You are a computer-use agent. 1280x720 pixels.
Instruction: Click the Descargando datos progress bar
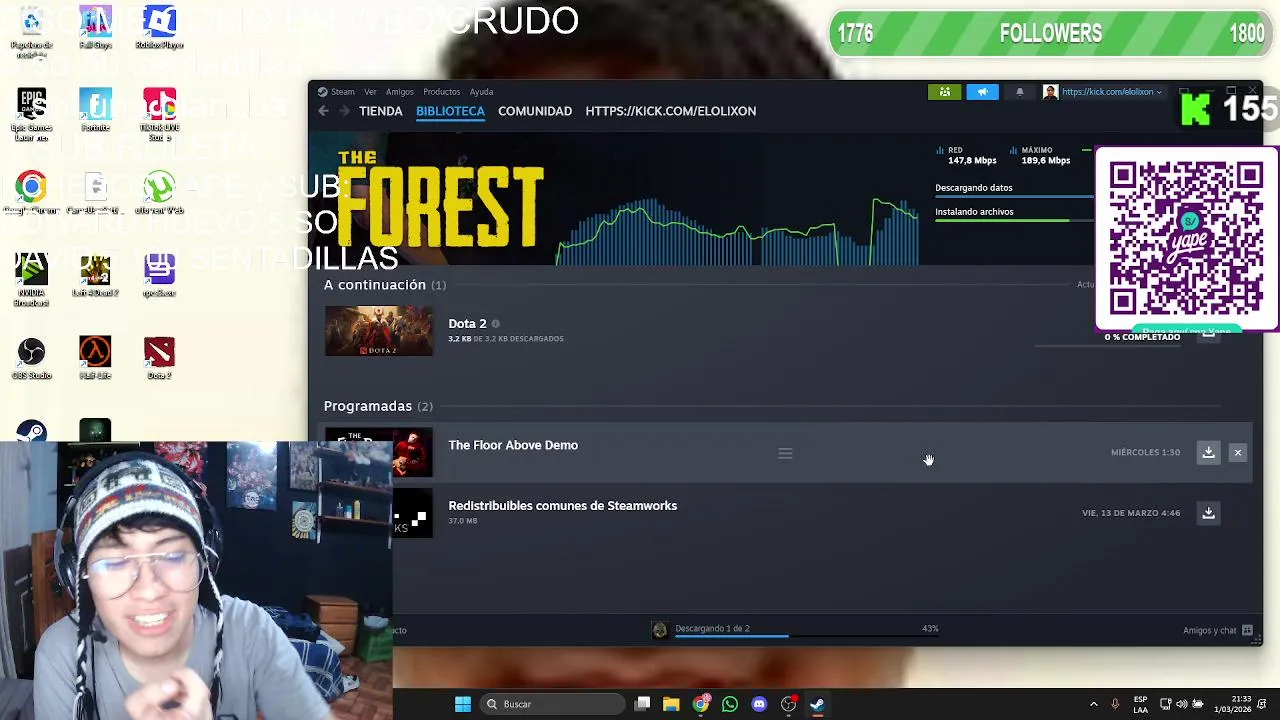click(1014, 196)
